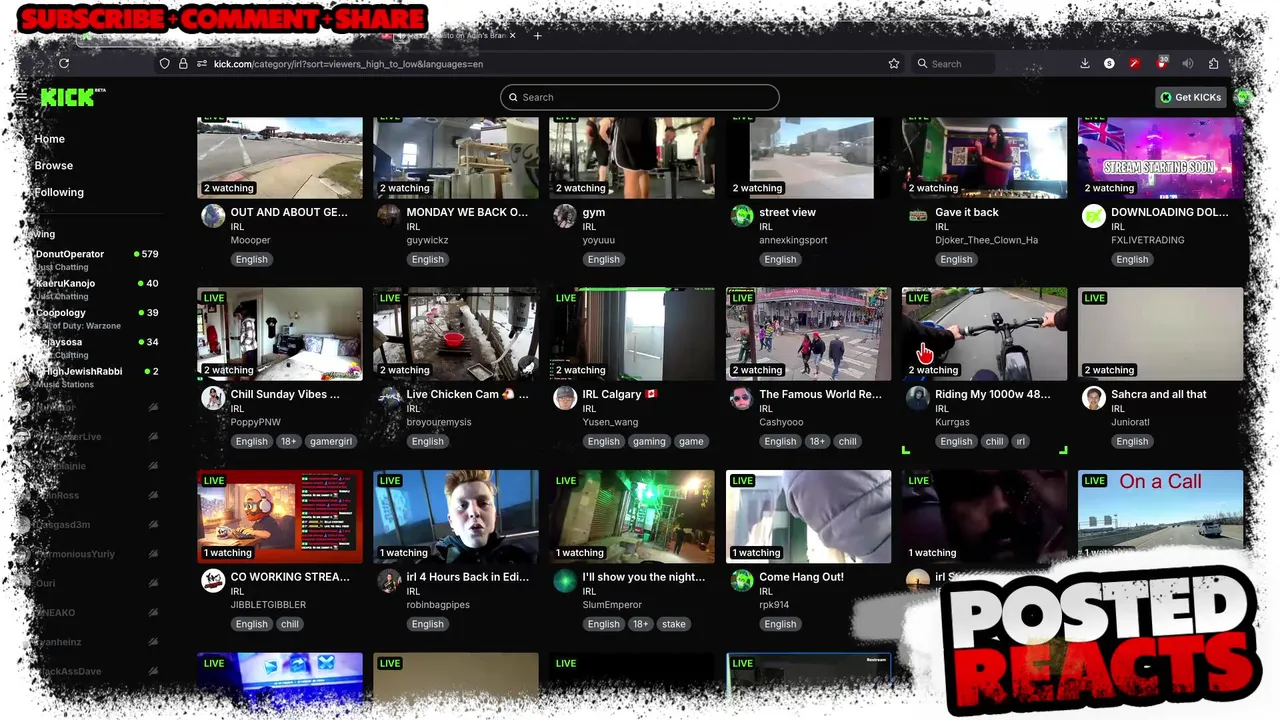Image resolution: width=1280 pixels, height=720 pixels.
Task: Go to Home in the Kick sidebar
Action: (x=49, y=139)
